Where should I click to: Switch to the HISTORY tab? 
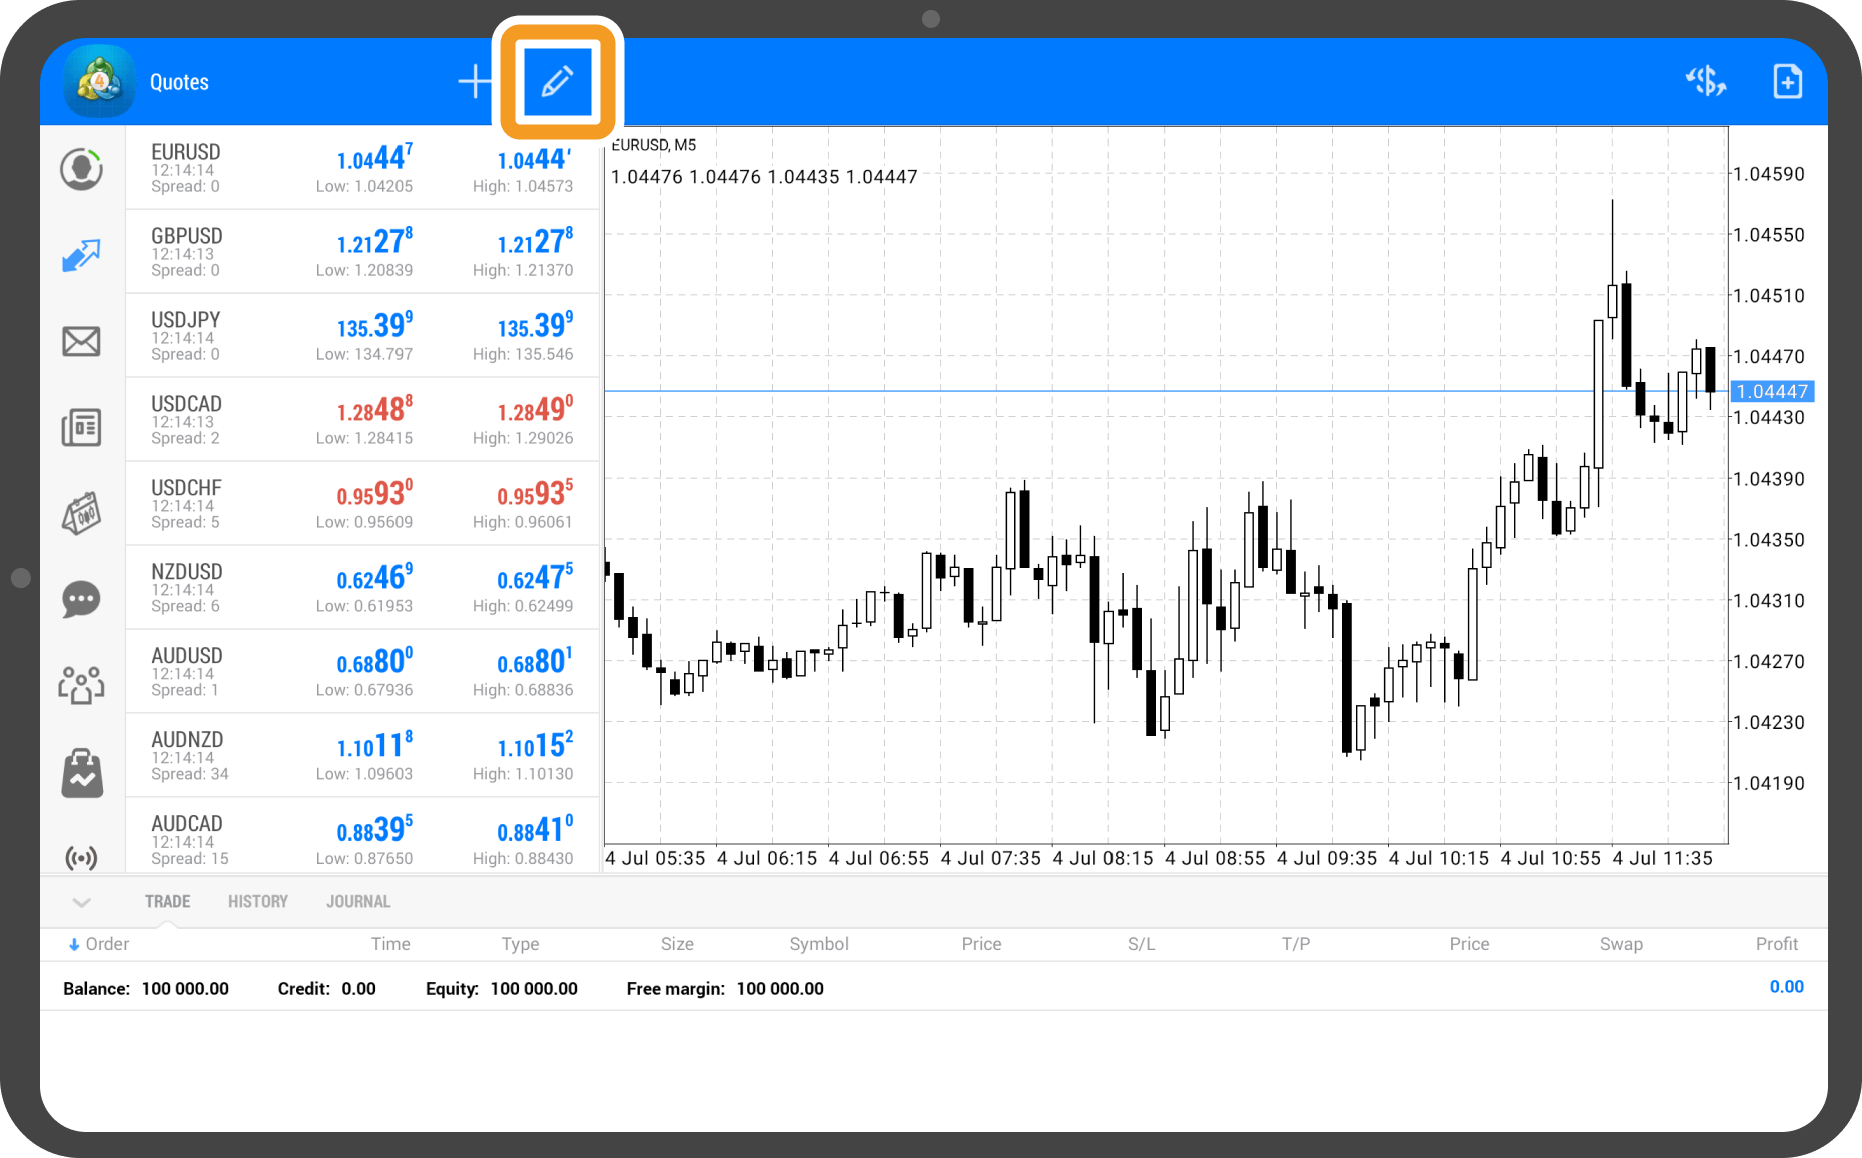click(257, 902)
